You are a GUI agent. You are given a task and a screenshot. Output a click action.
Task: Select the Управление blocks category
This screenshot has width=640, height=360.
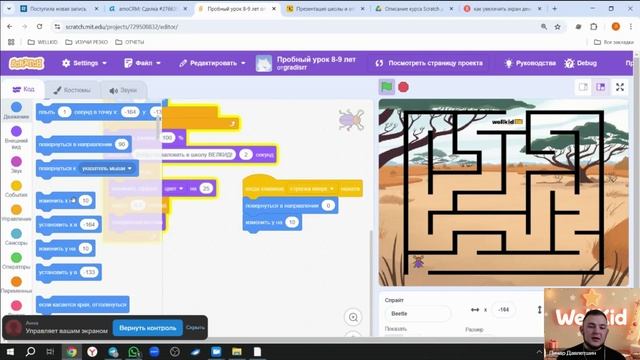[x=16, y=213]
